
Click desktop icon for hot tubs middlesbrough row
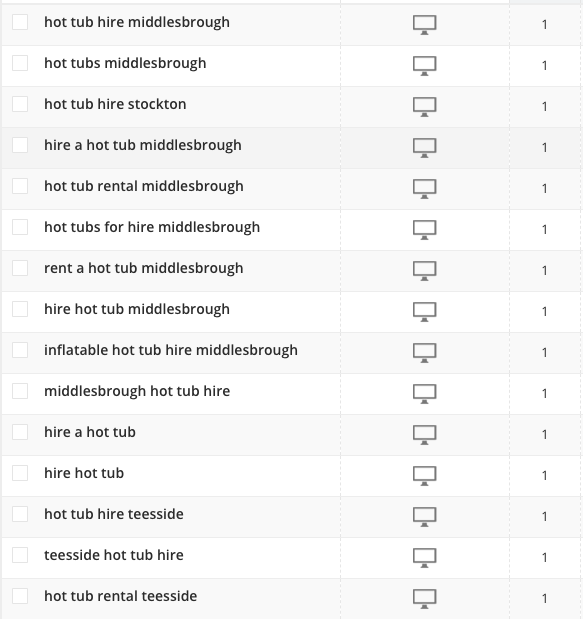[x=424, y=66]
